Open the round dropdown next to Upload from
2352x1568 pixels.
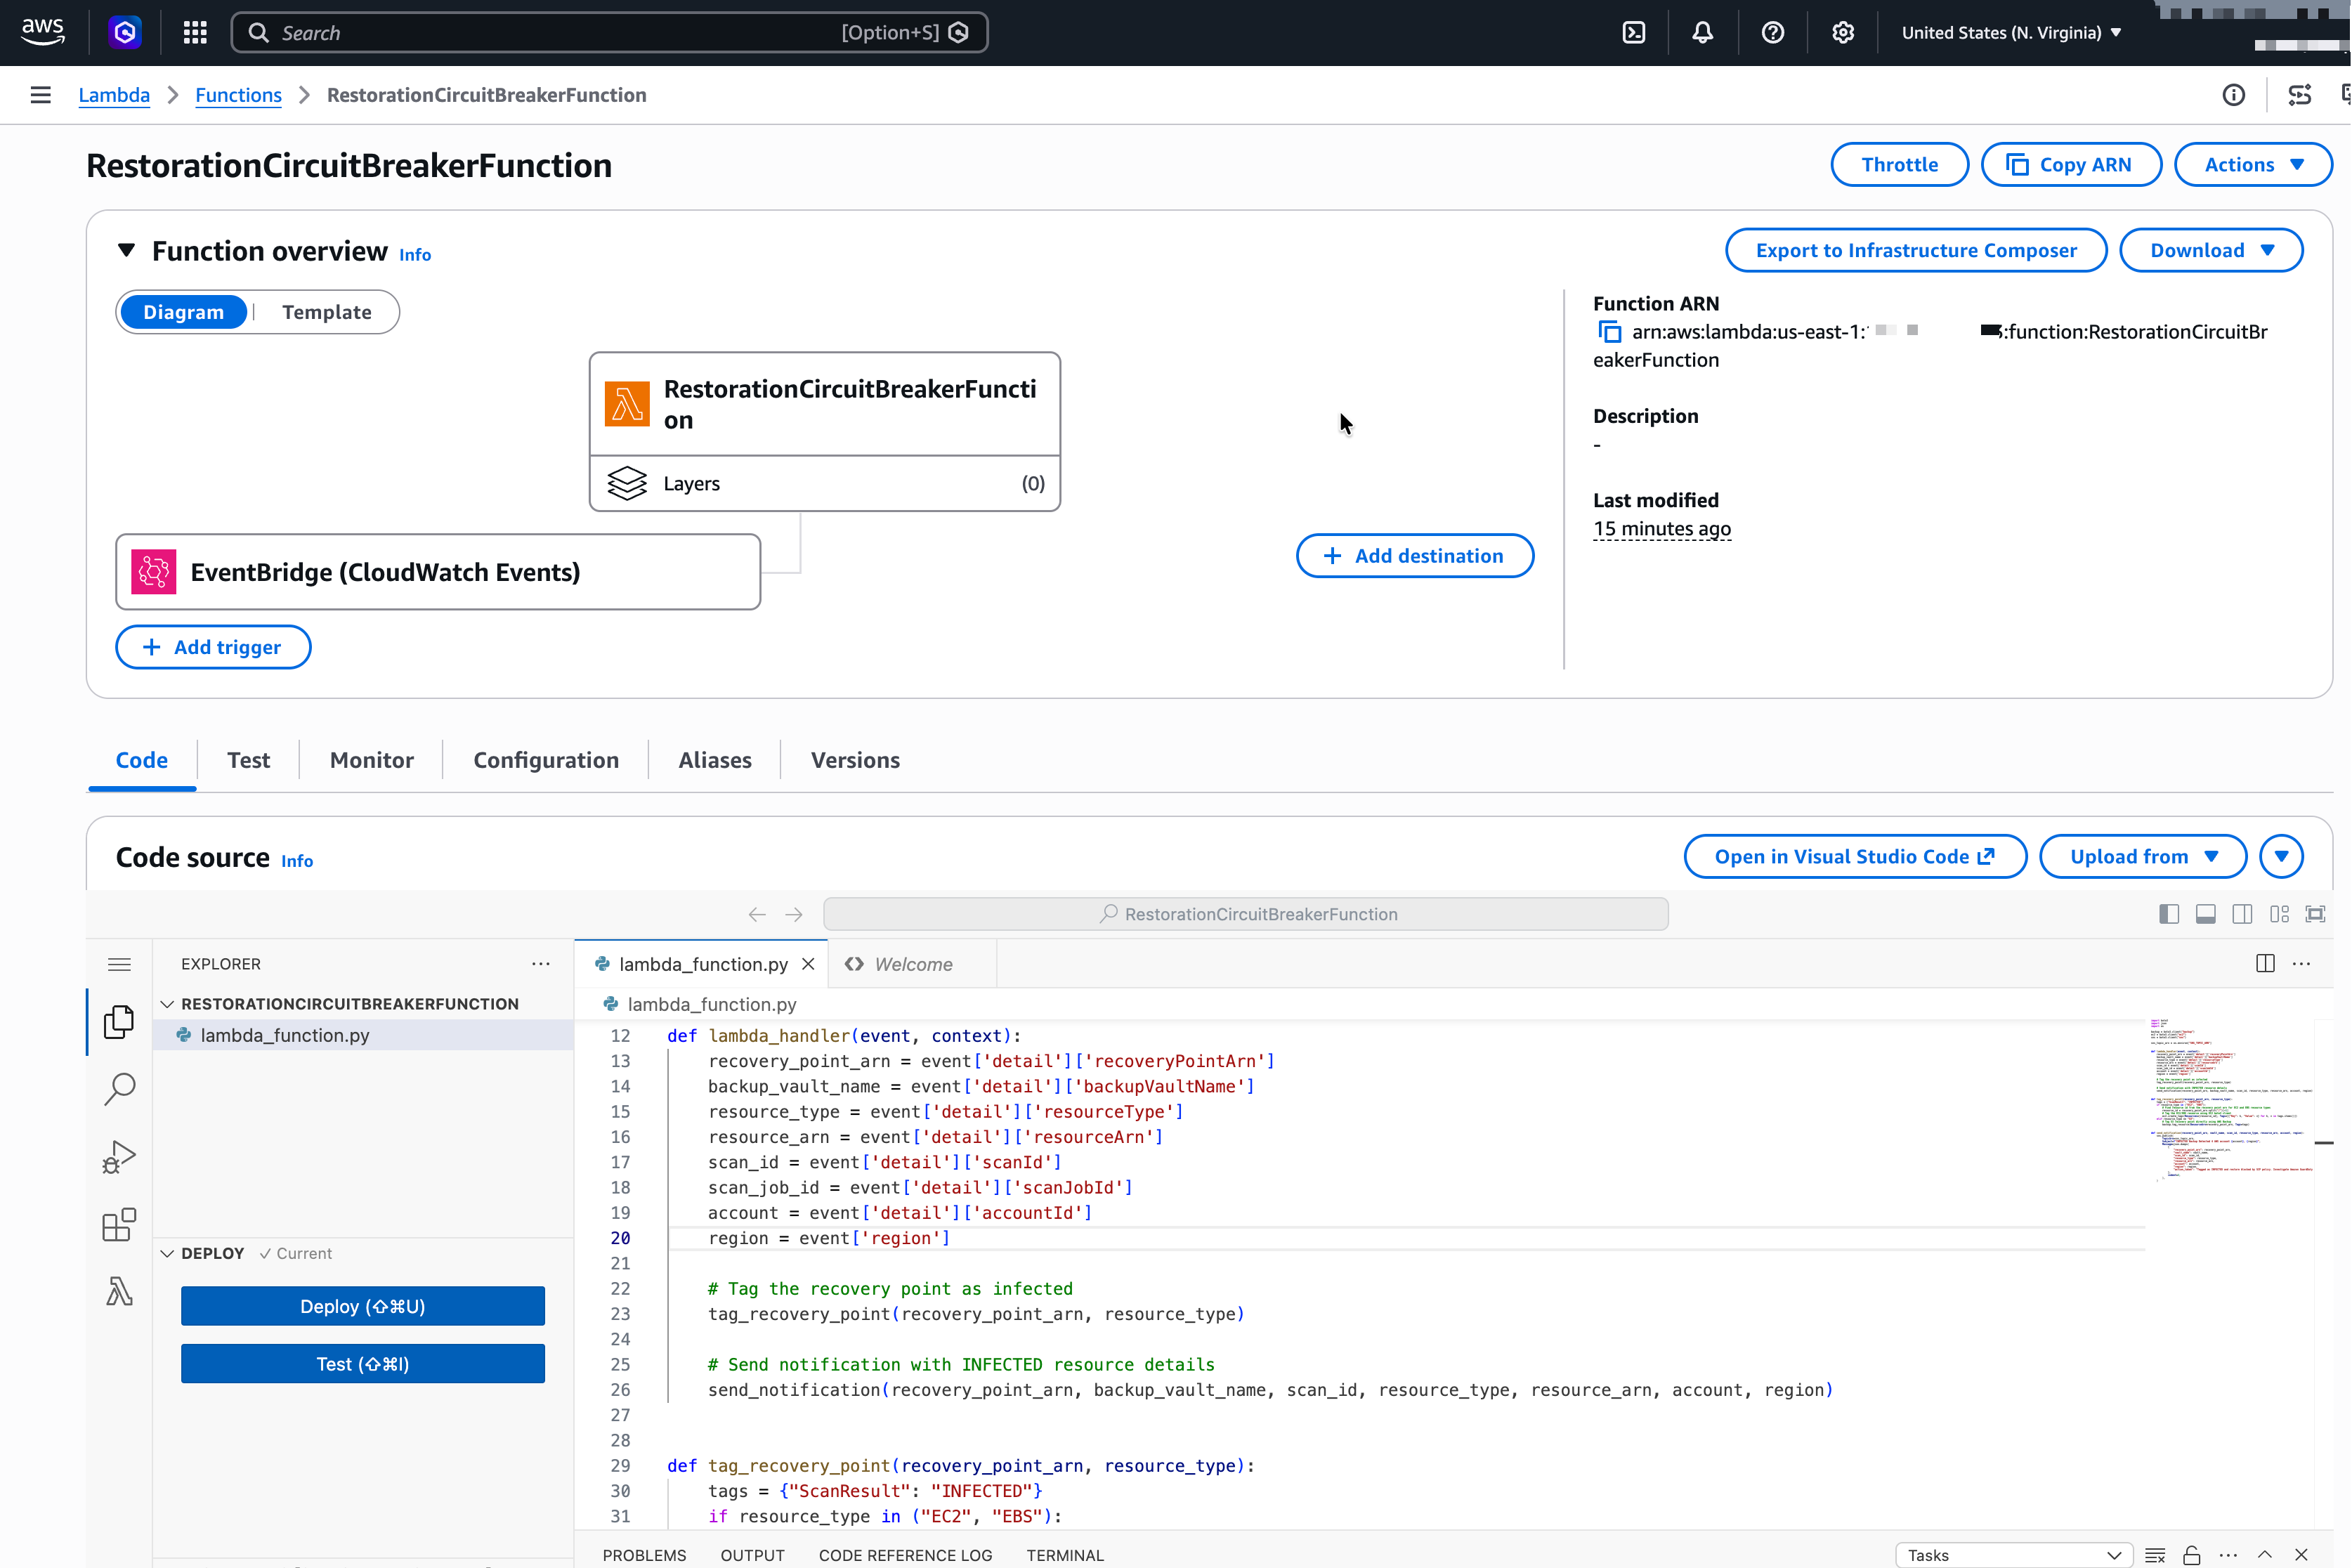click(x=2281, y=856)
